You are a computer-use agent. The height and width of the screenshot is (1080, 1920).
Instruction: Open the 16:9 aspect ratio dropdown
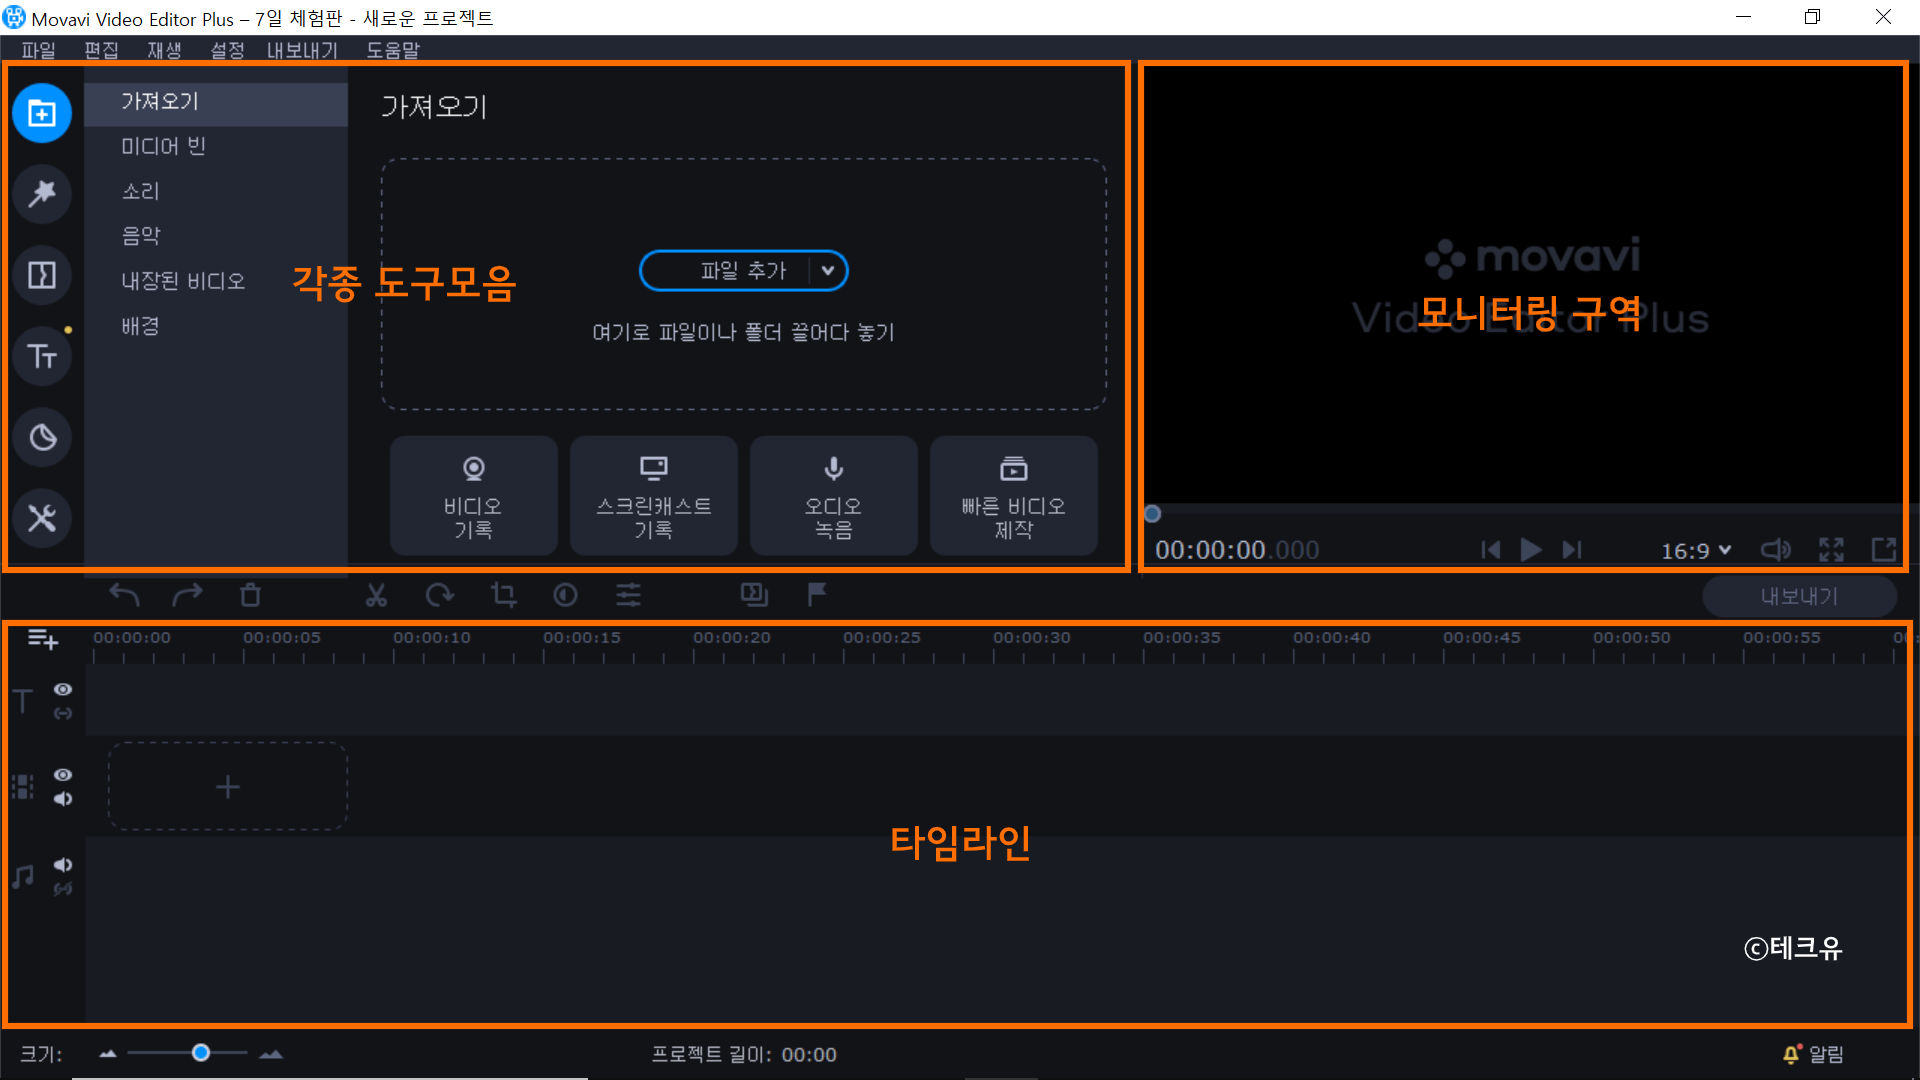pos(1695,551)
